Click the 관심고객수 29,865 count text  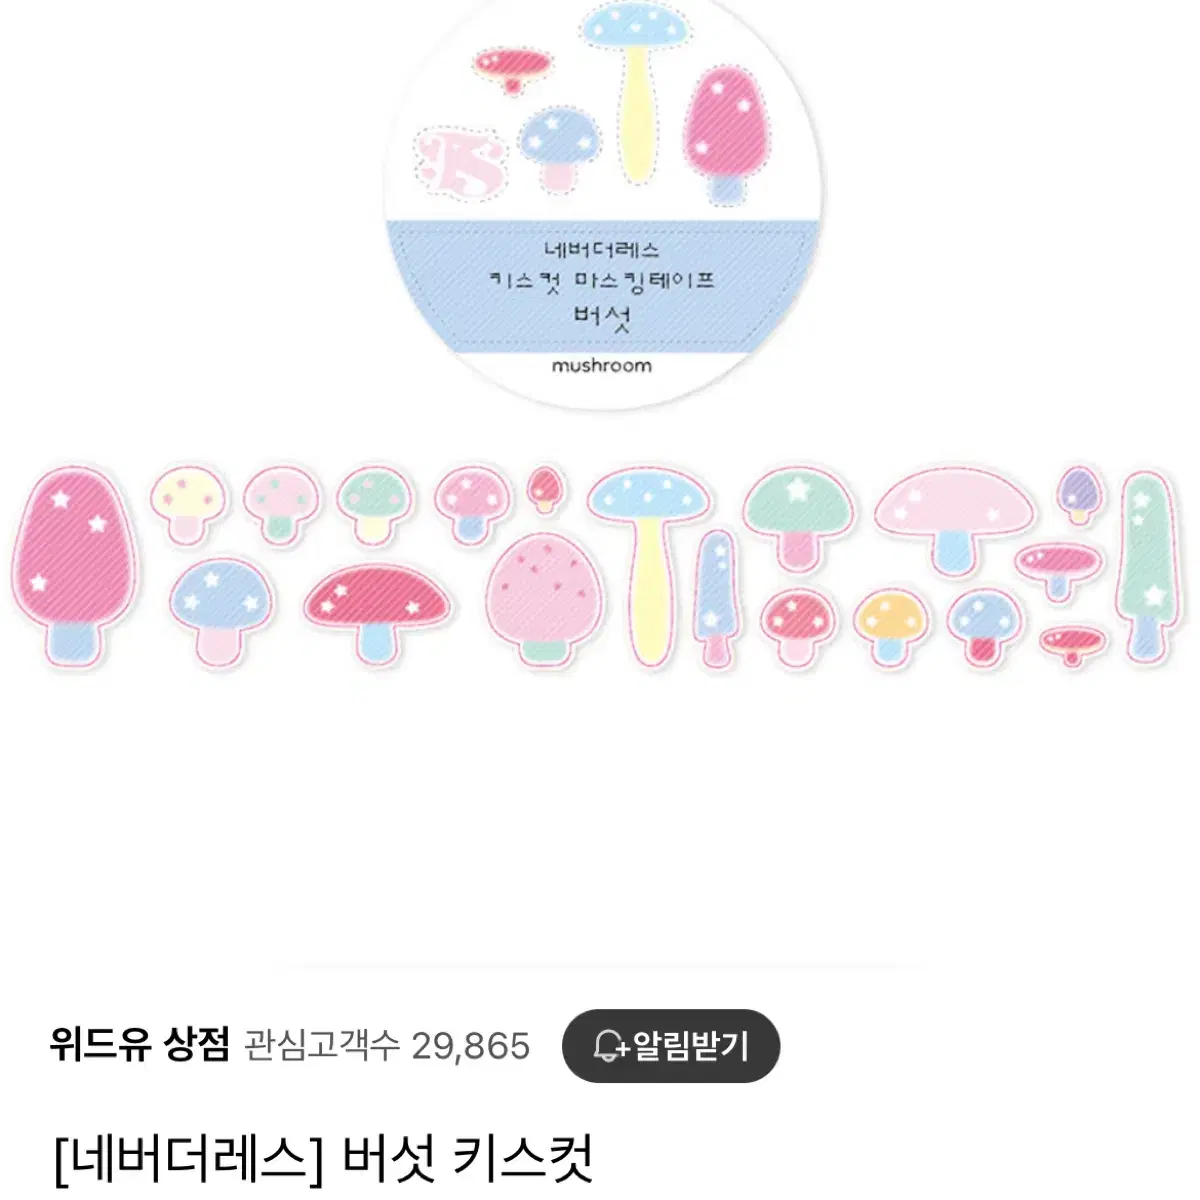click(387, 1046)
